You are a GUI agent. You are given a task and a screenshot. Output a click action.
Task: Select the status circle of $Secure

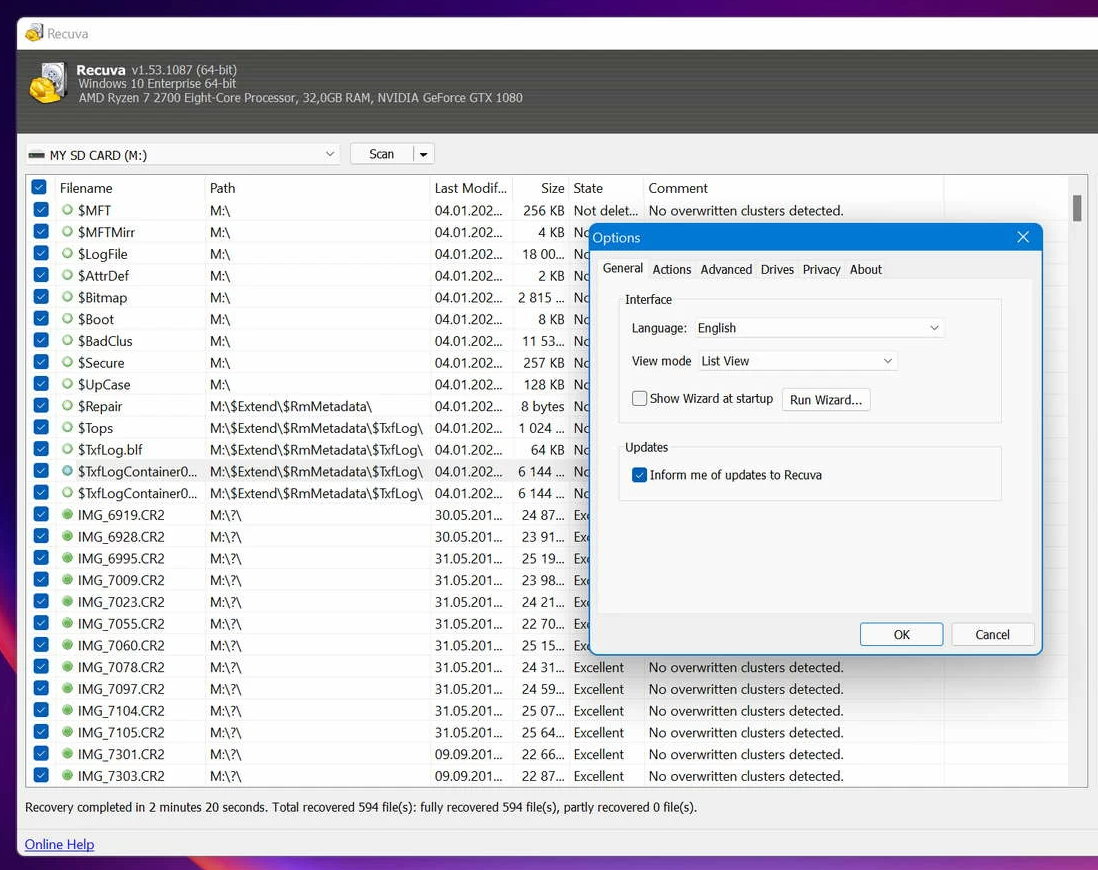tap(67, 361)
